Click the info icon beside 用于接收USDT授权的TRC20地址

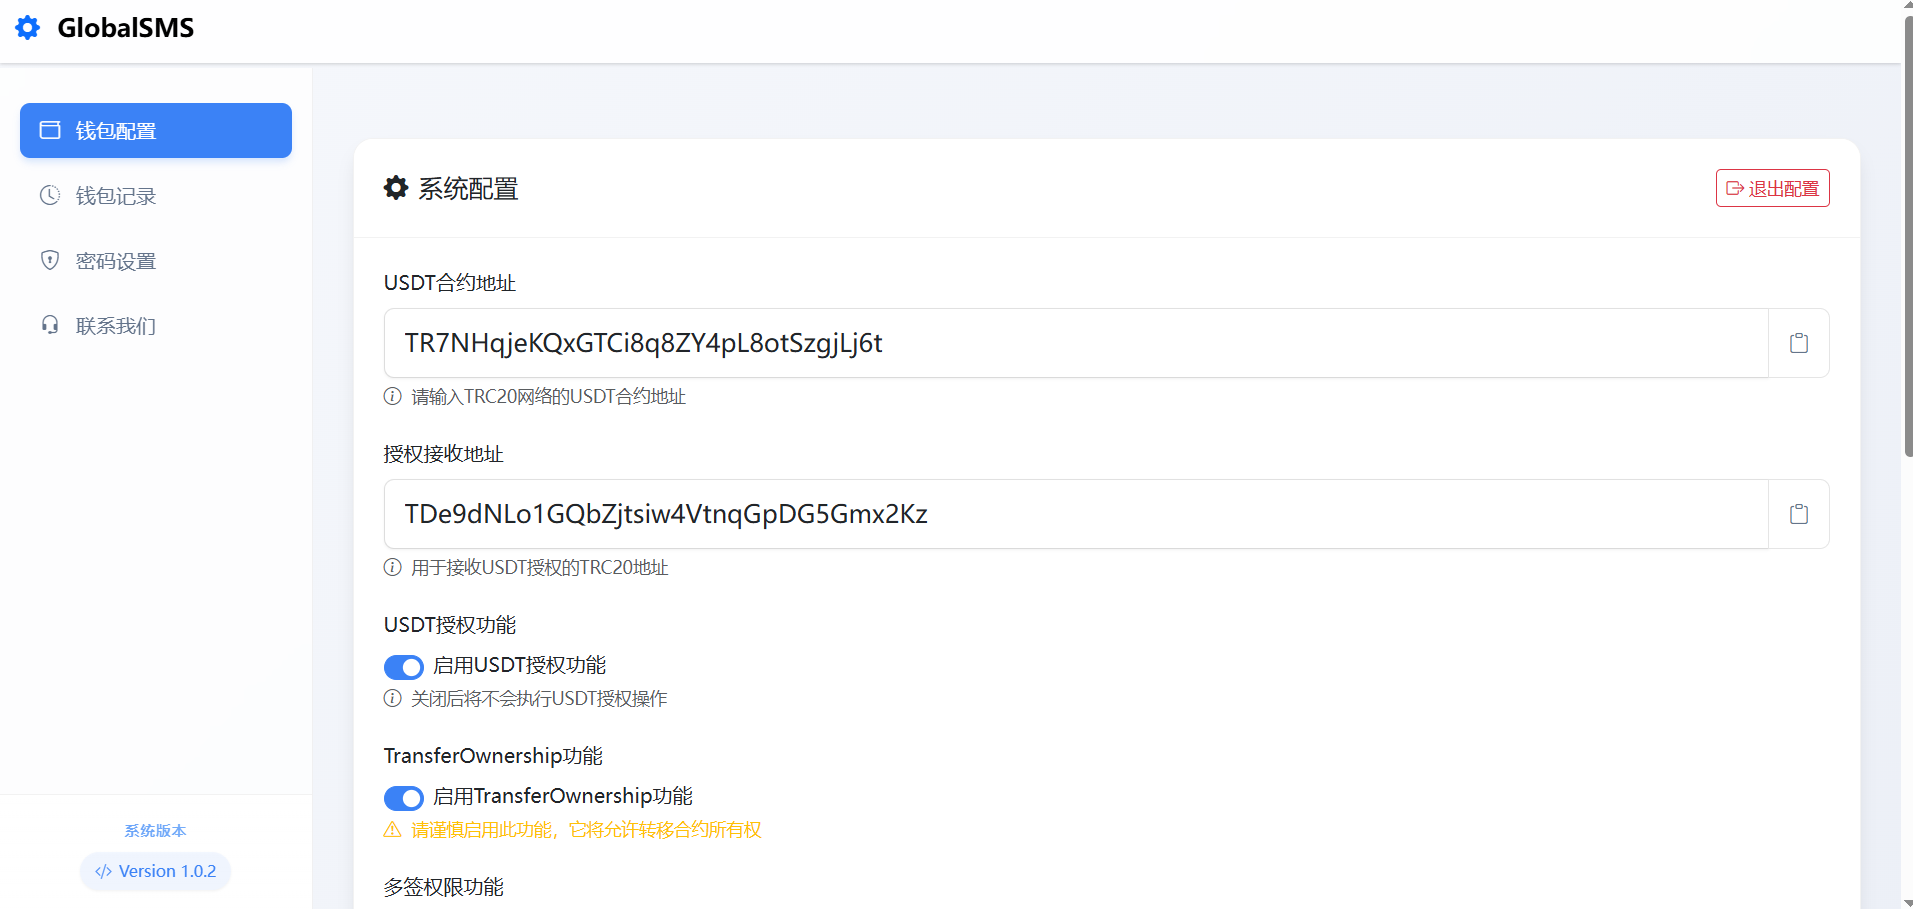coord(393,567)
